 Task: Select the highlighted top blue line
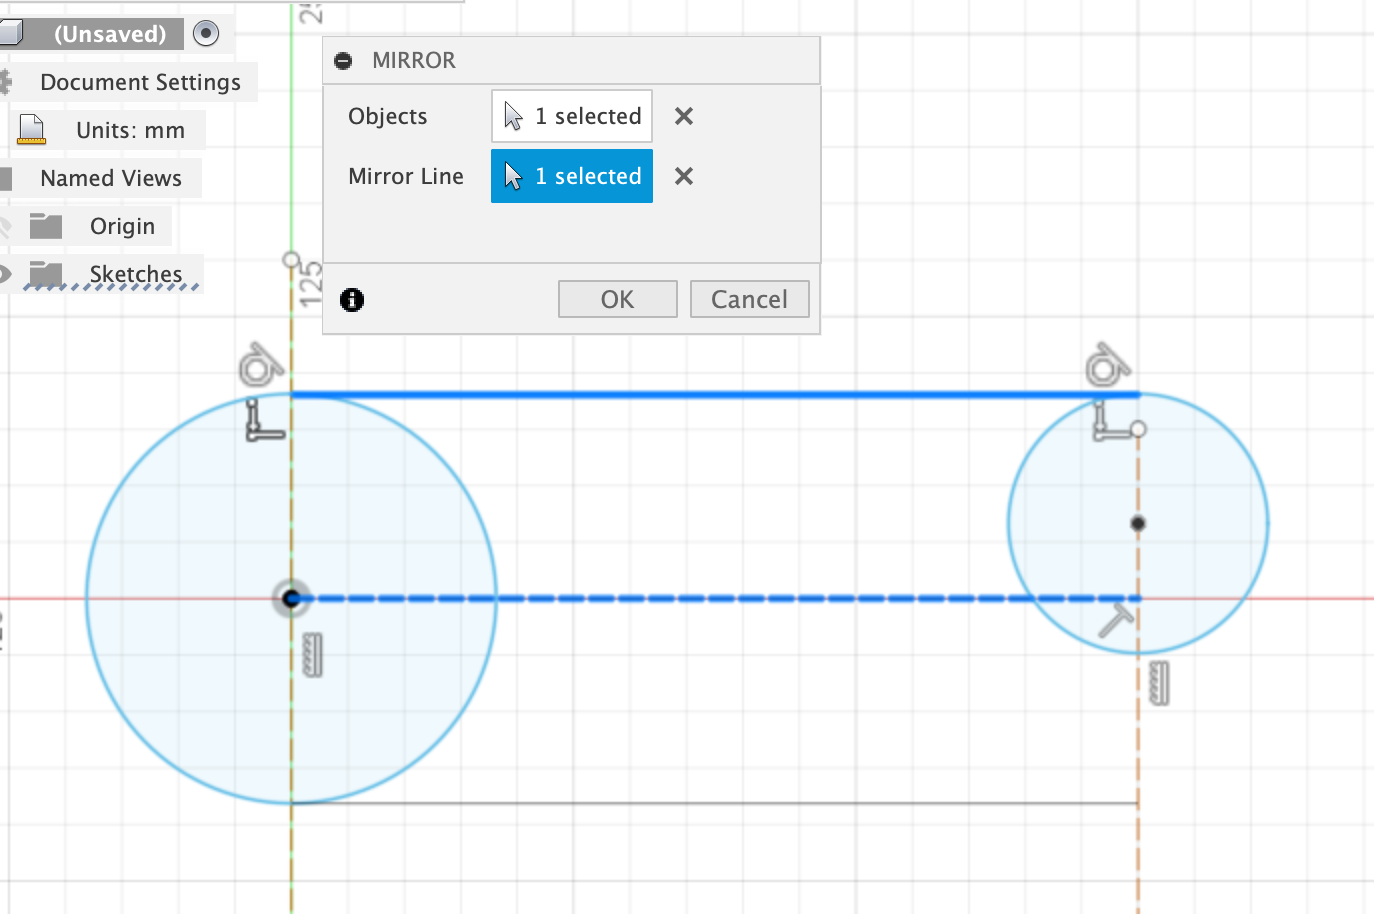point(715,395)
